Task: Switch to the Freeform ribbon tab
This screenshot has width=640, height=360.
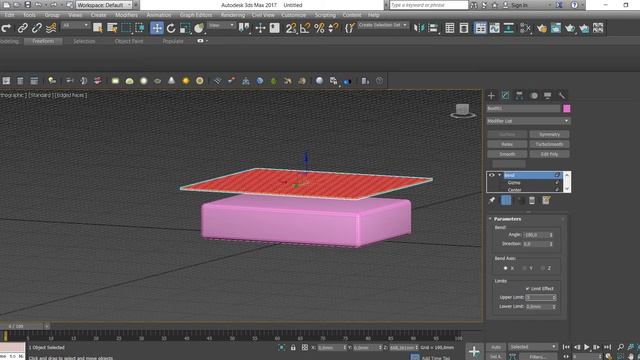Action: [x=43, y=41]
